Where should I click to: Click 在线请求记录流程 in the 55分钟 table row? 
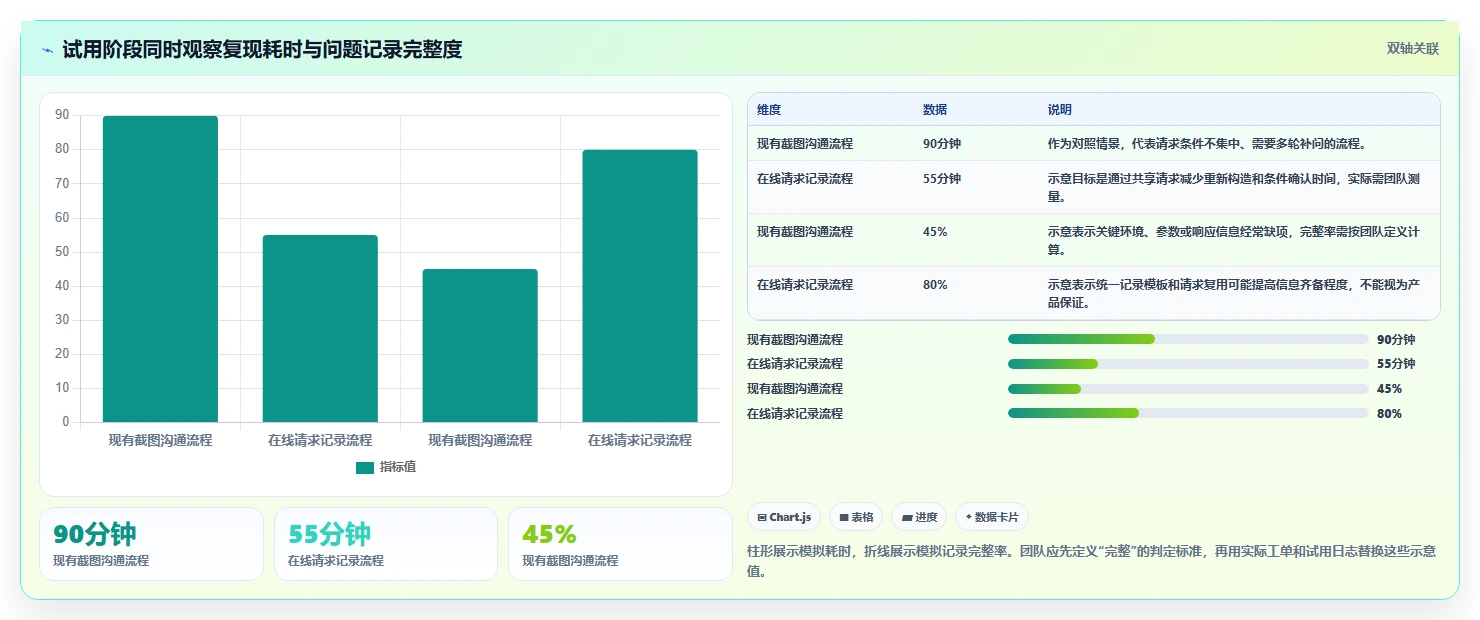[x=805, y=179]
